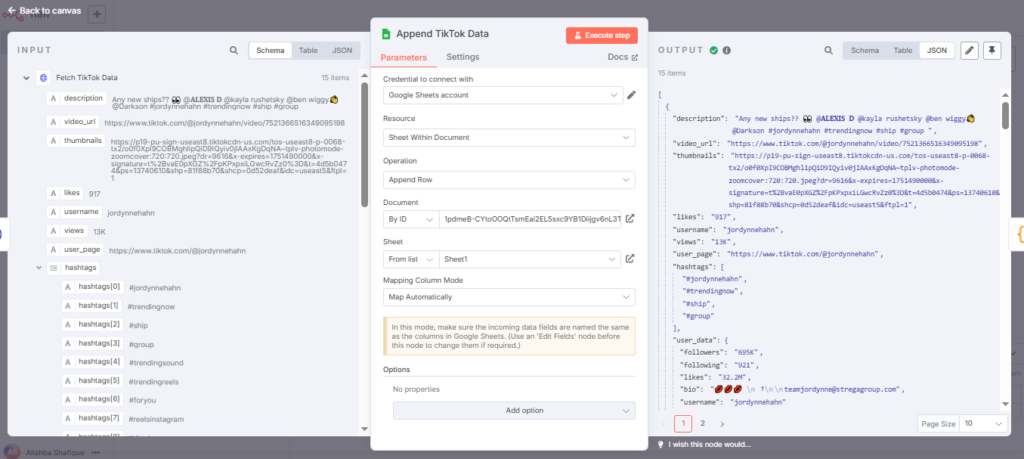The height and width of the screenshot is (459, 1024).
Task: Open the Sheet1 selection dropdown
Action: [x=530, y=259]
